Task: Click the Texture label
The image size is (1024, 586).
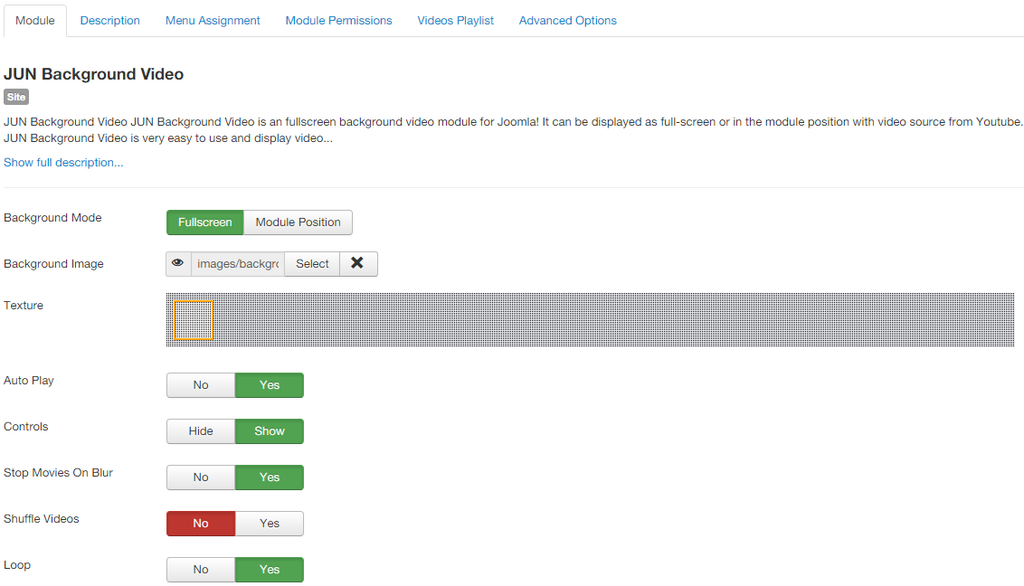Action: [x=24, y=305]
